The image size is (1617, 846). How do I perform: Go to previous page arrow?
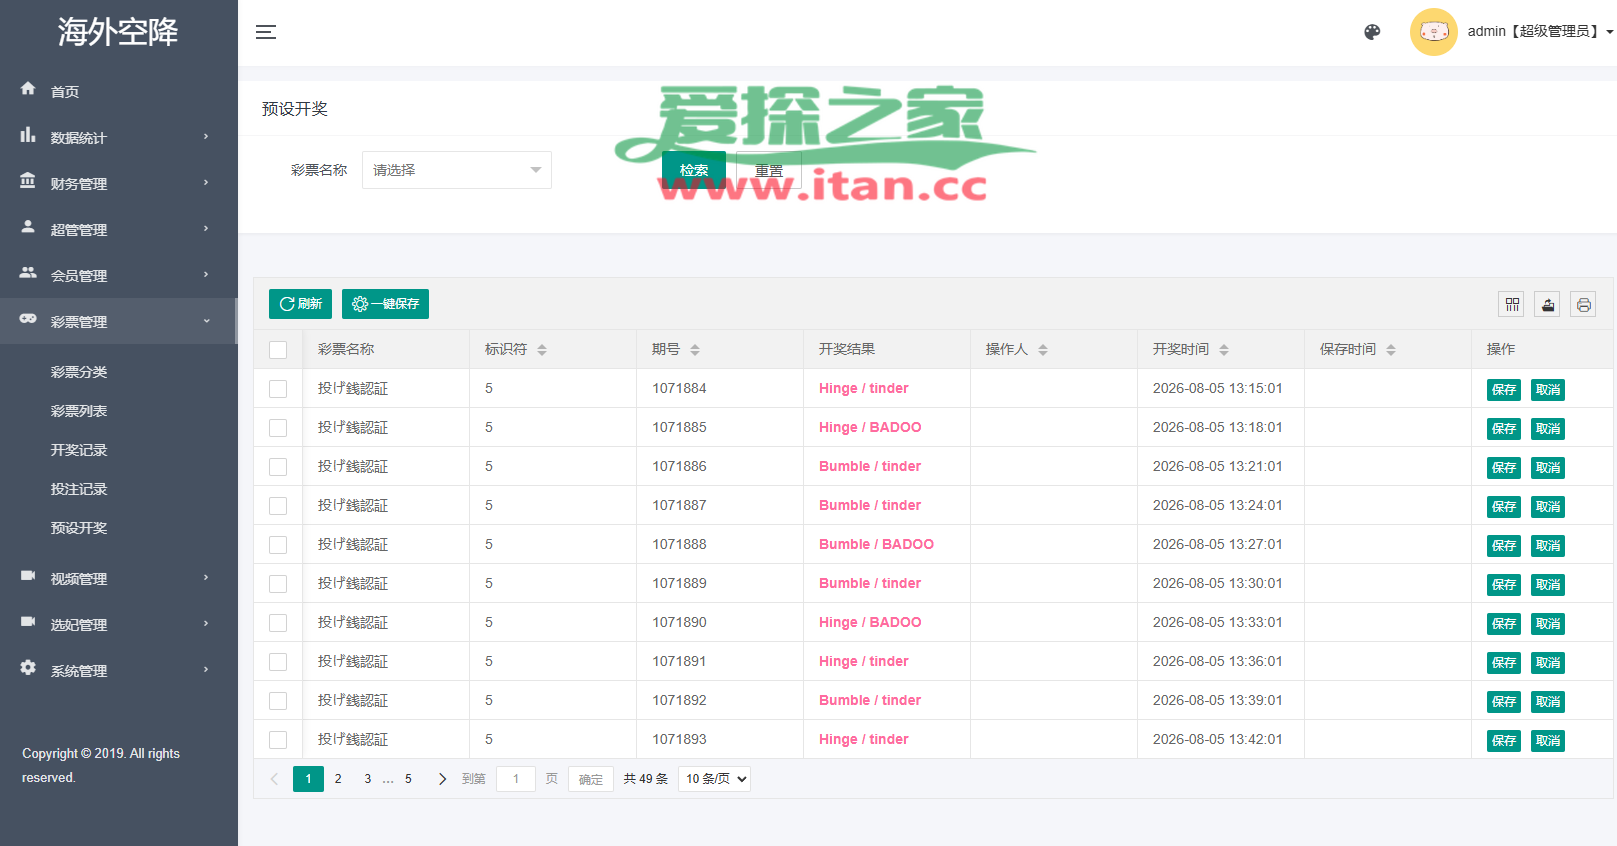(x=274, y=779)
